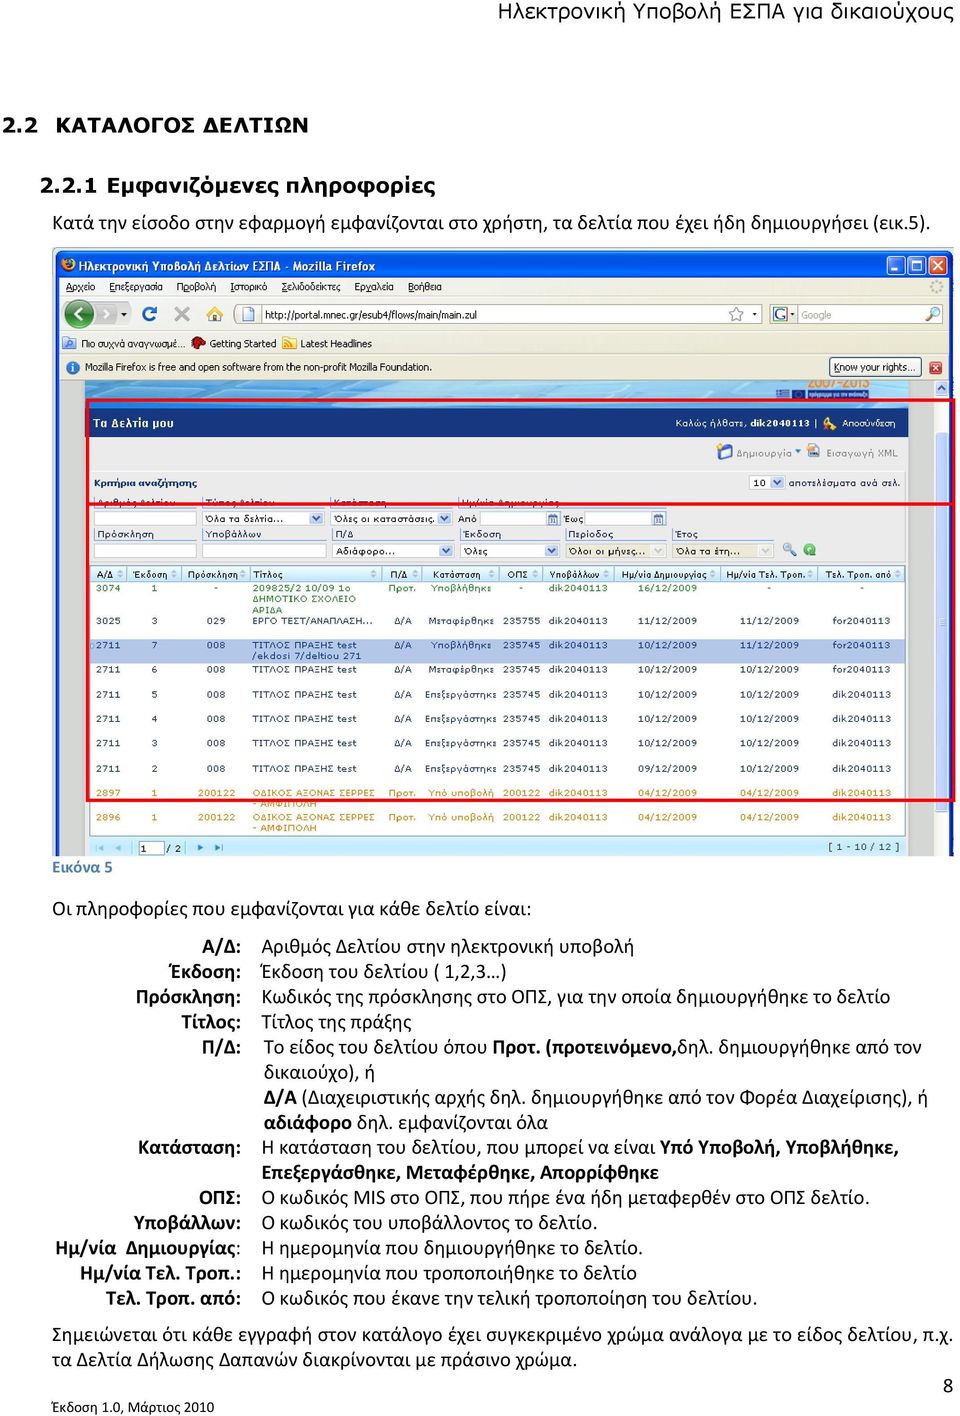
Task: Sort the table by the Κατάσταση column header
Action: (x=462, y=575)
